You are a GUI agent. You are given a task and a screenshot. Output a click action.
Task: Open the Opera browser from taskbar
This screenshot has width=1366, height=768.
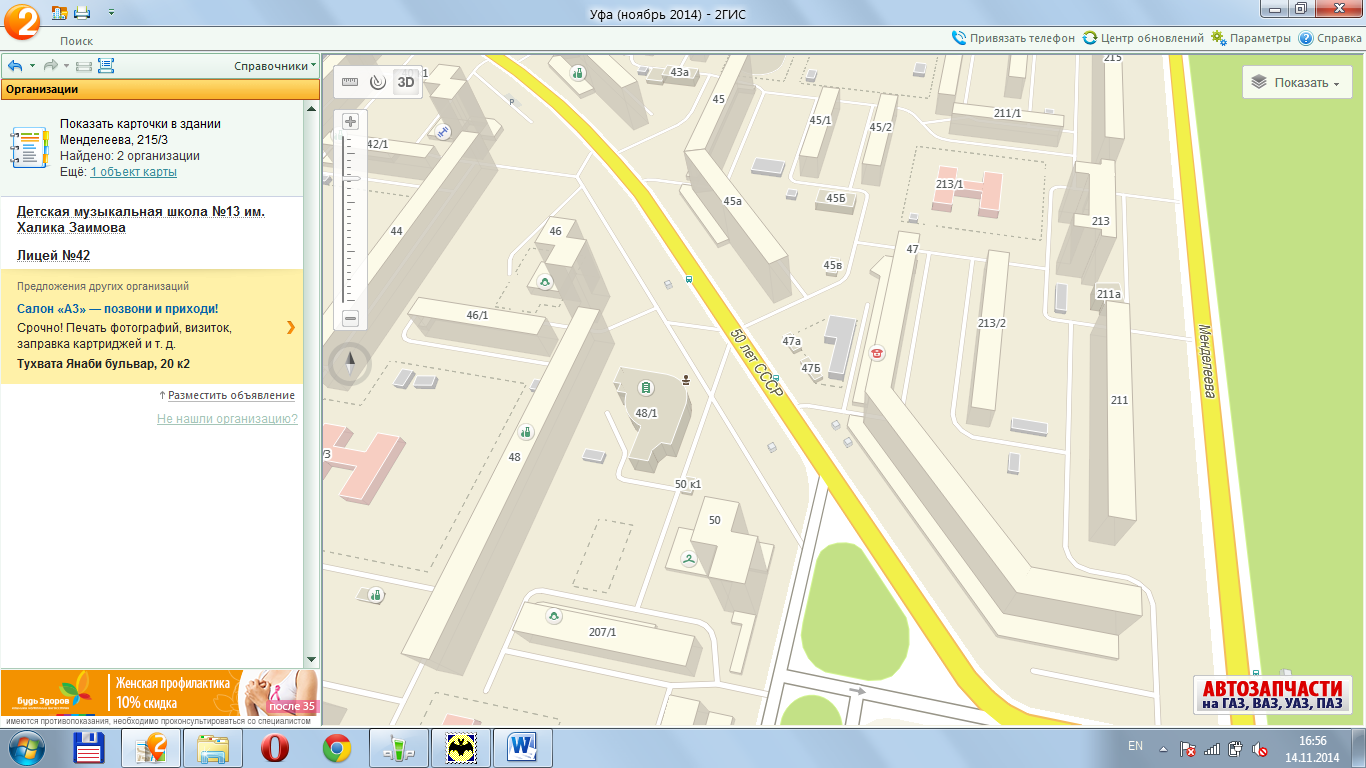pyautogui.click(x=275, y=748)
